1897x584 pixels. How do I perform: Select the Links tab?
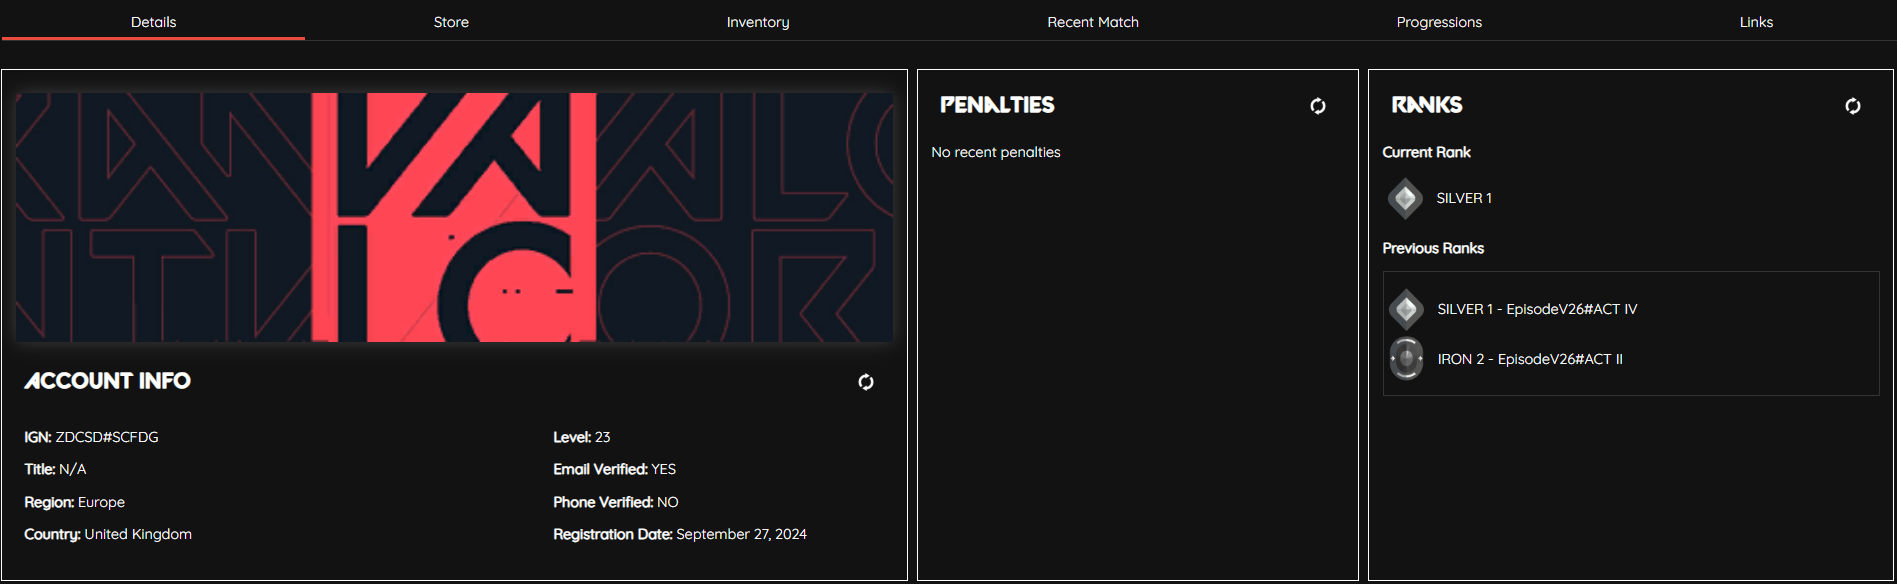[1756, 21]
